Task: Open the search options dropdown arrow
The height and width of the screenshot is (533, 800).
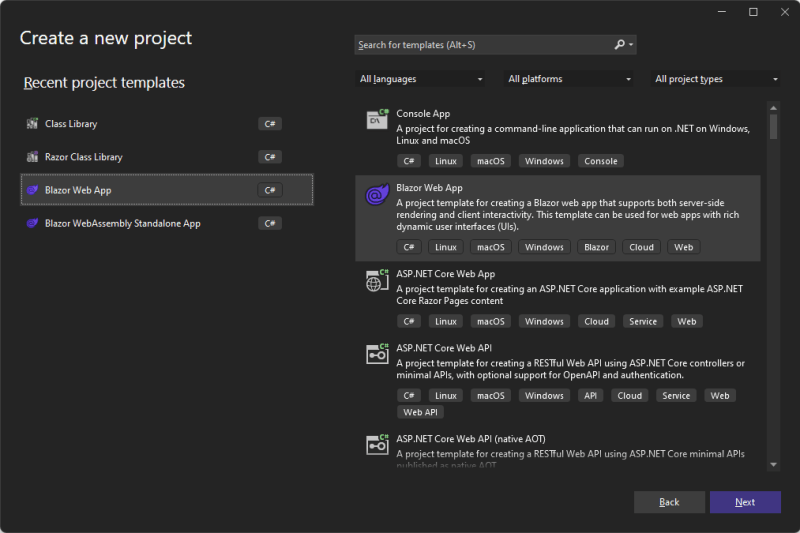Action: pyautogui.click(x=631, y=45)
